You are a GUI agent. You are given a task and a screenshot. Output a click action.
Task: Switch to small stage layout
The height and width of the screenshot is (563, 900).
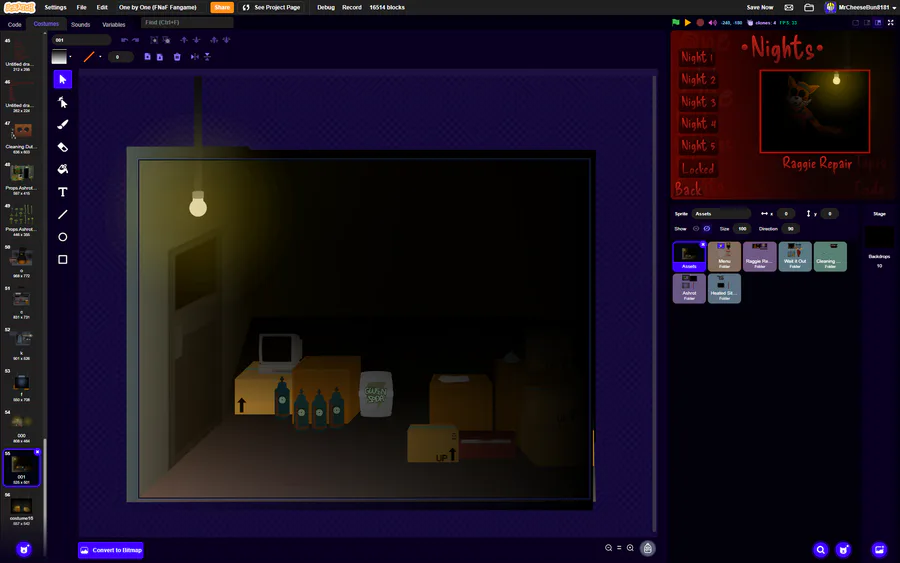coord(867,22)
